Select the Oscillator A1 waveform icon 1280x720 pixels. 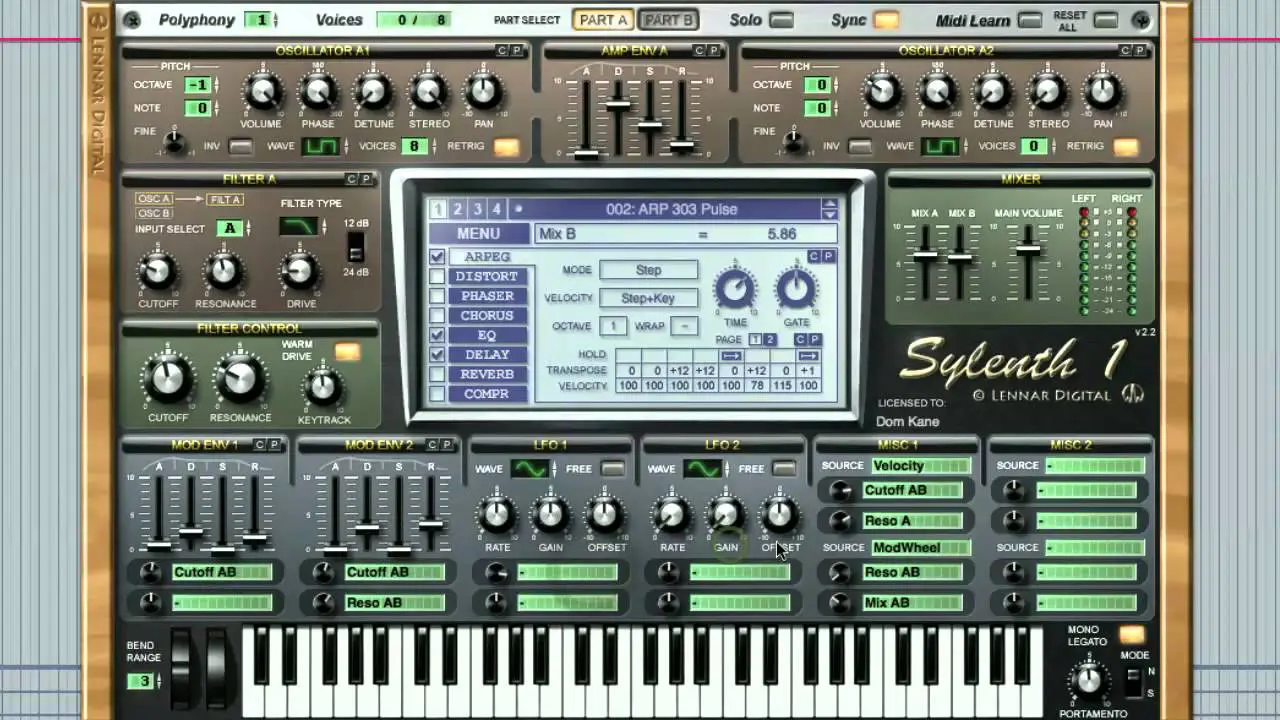[x=321, y=147]
